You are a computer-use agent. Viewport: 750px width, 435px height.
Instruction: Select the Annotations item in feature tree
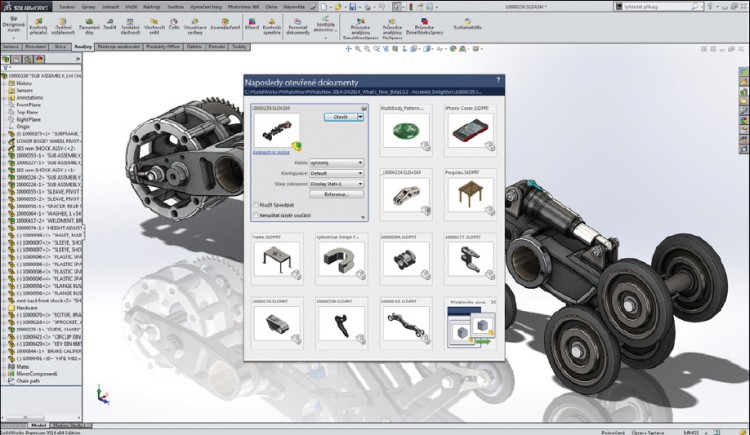(32, 96)
